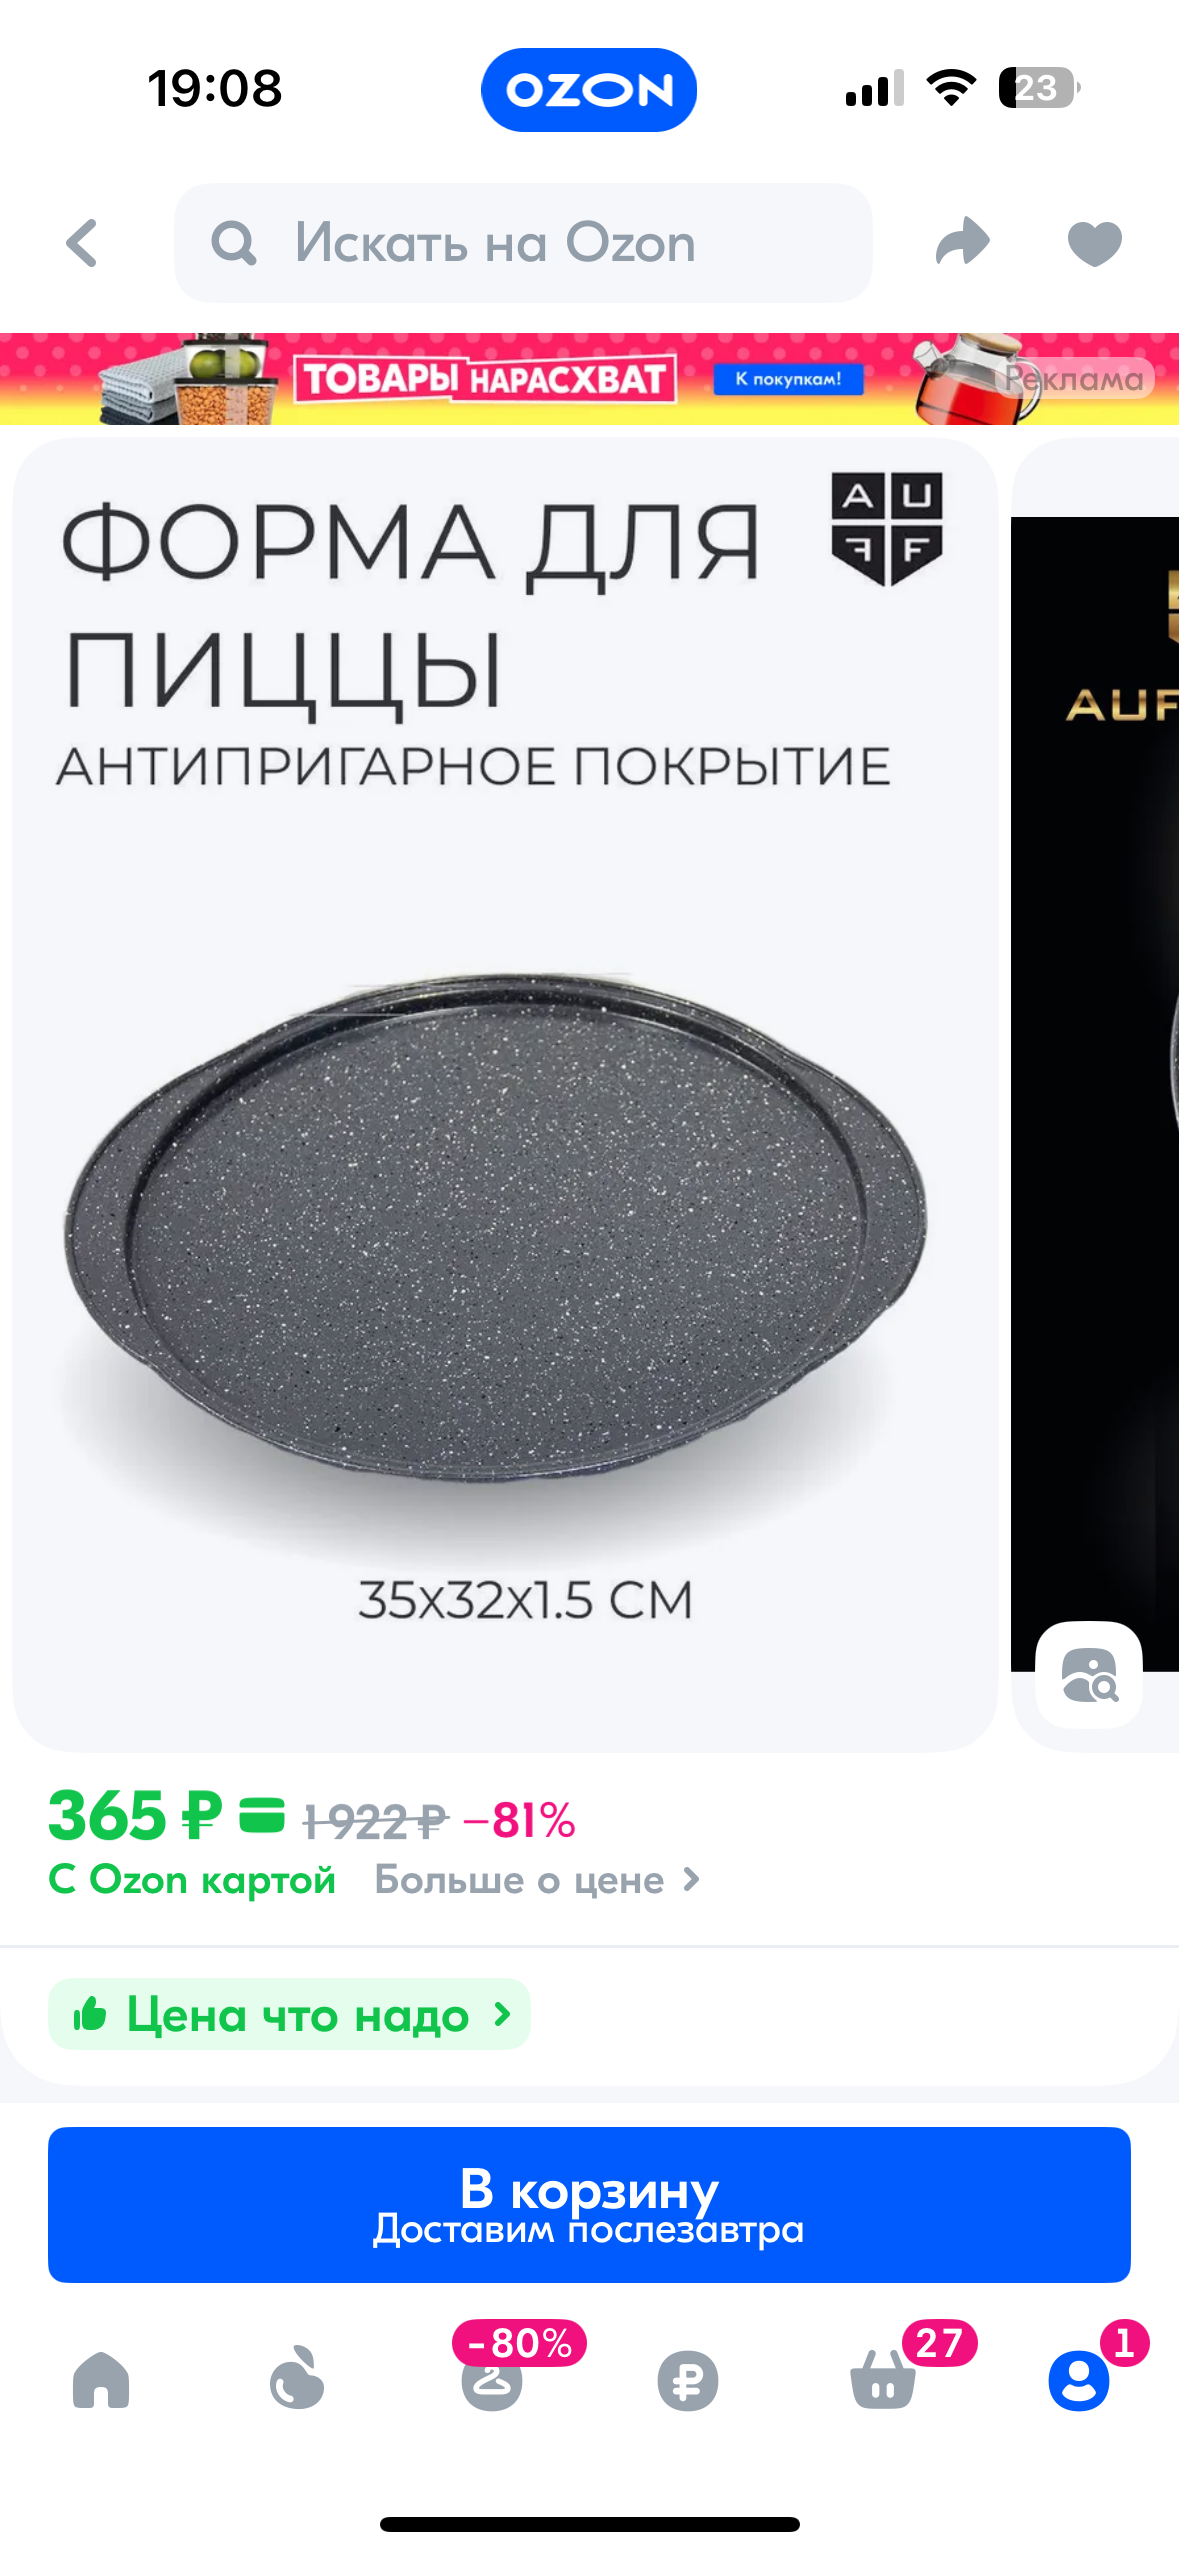Focus the 'Искать на Ozon' search field
The image size is (1179, 2556).
(523, 243)
